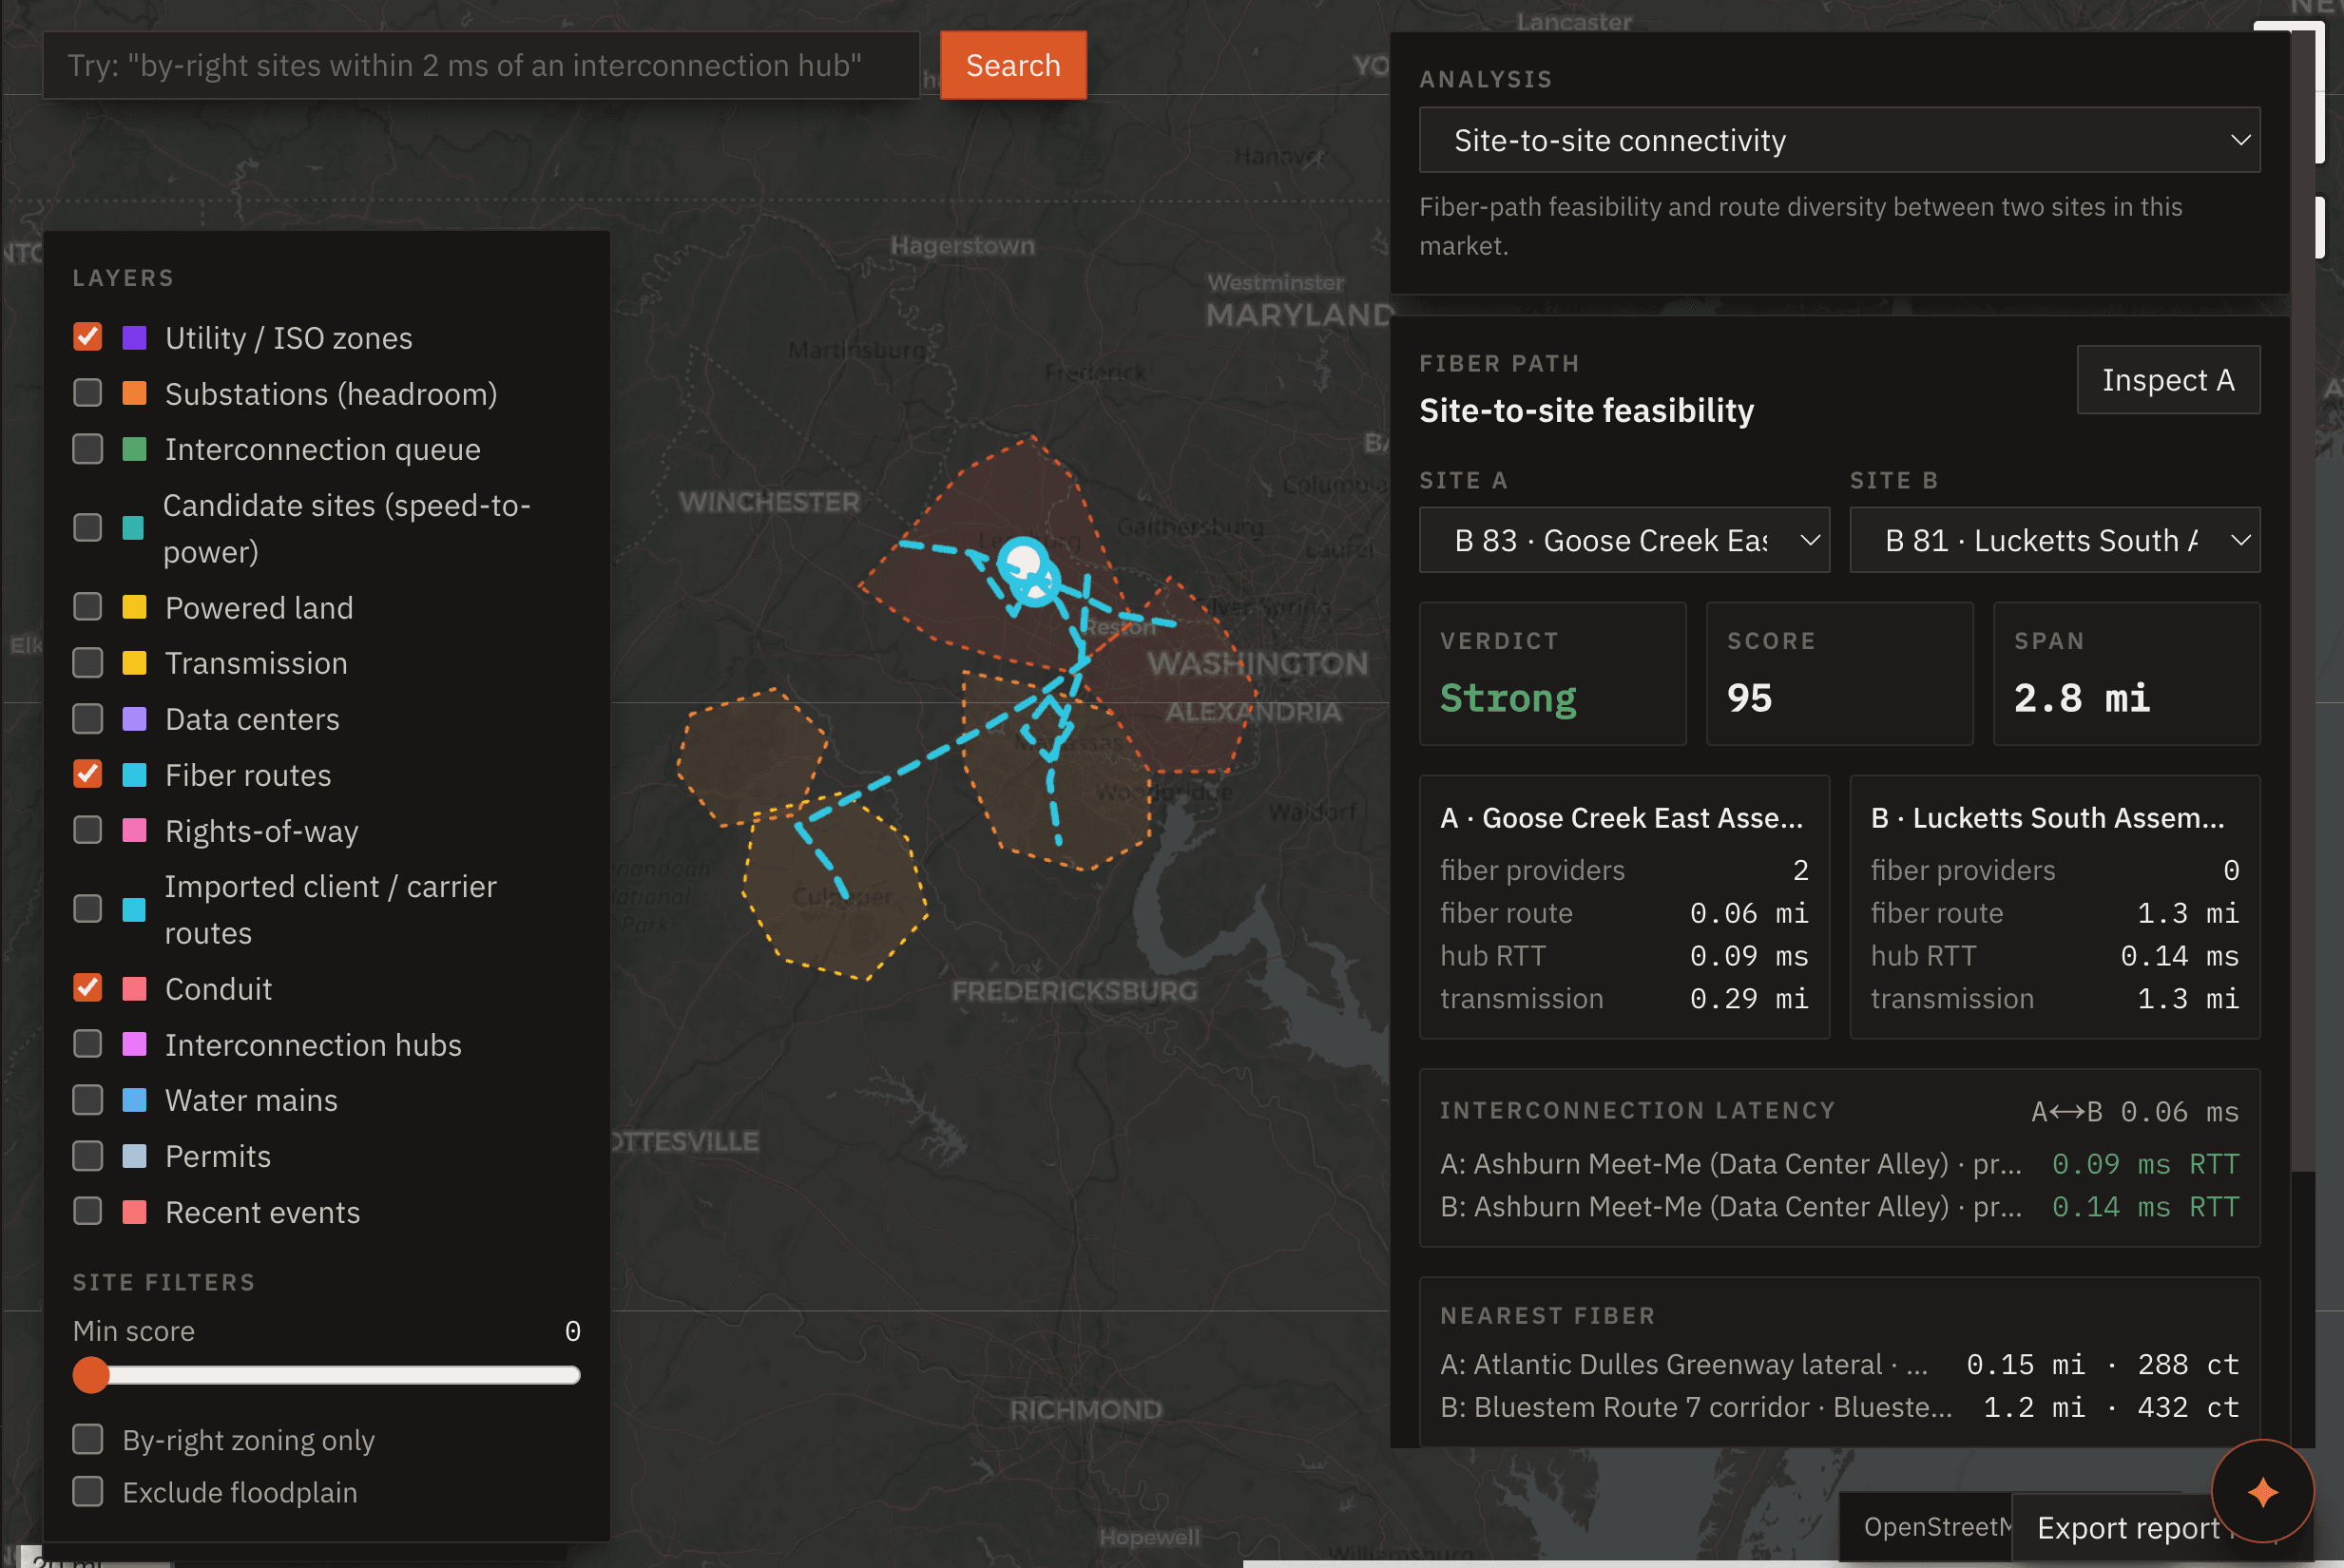Click the yellow Transmission swatch
Viewport: 2344px width, 1568px height.
click(x=134, y=663)
